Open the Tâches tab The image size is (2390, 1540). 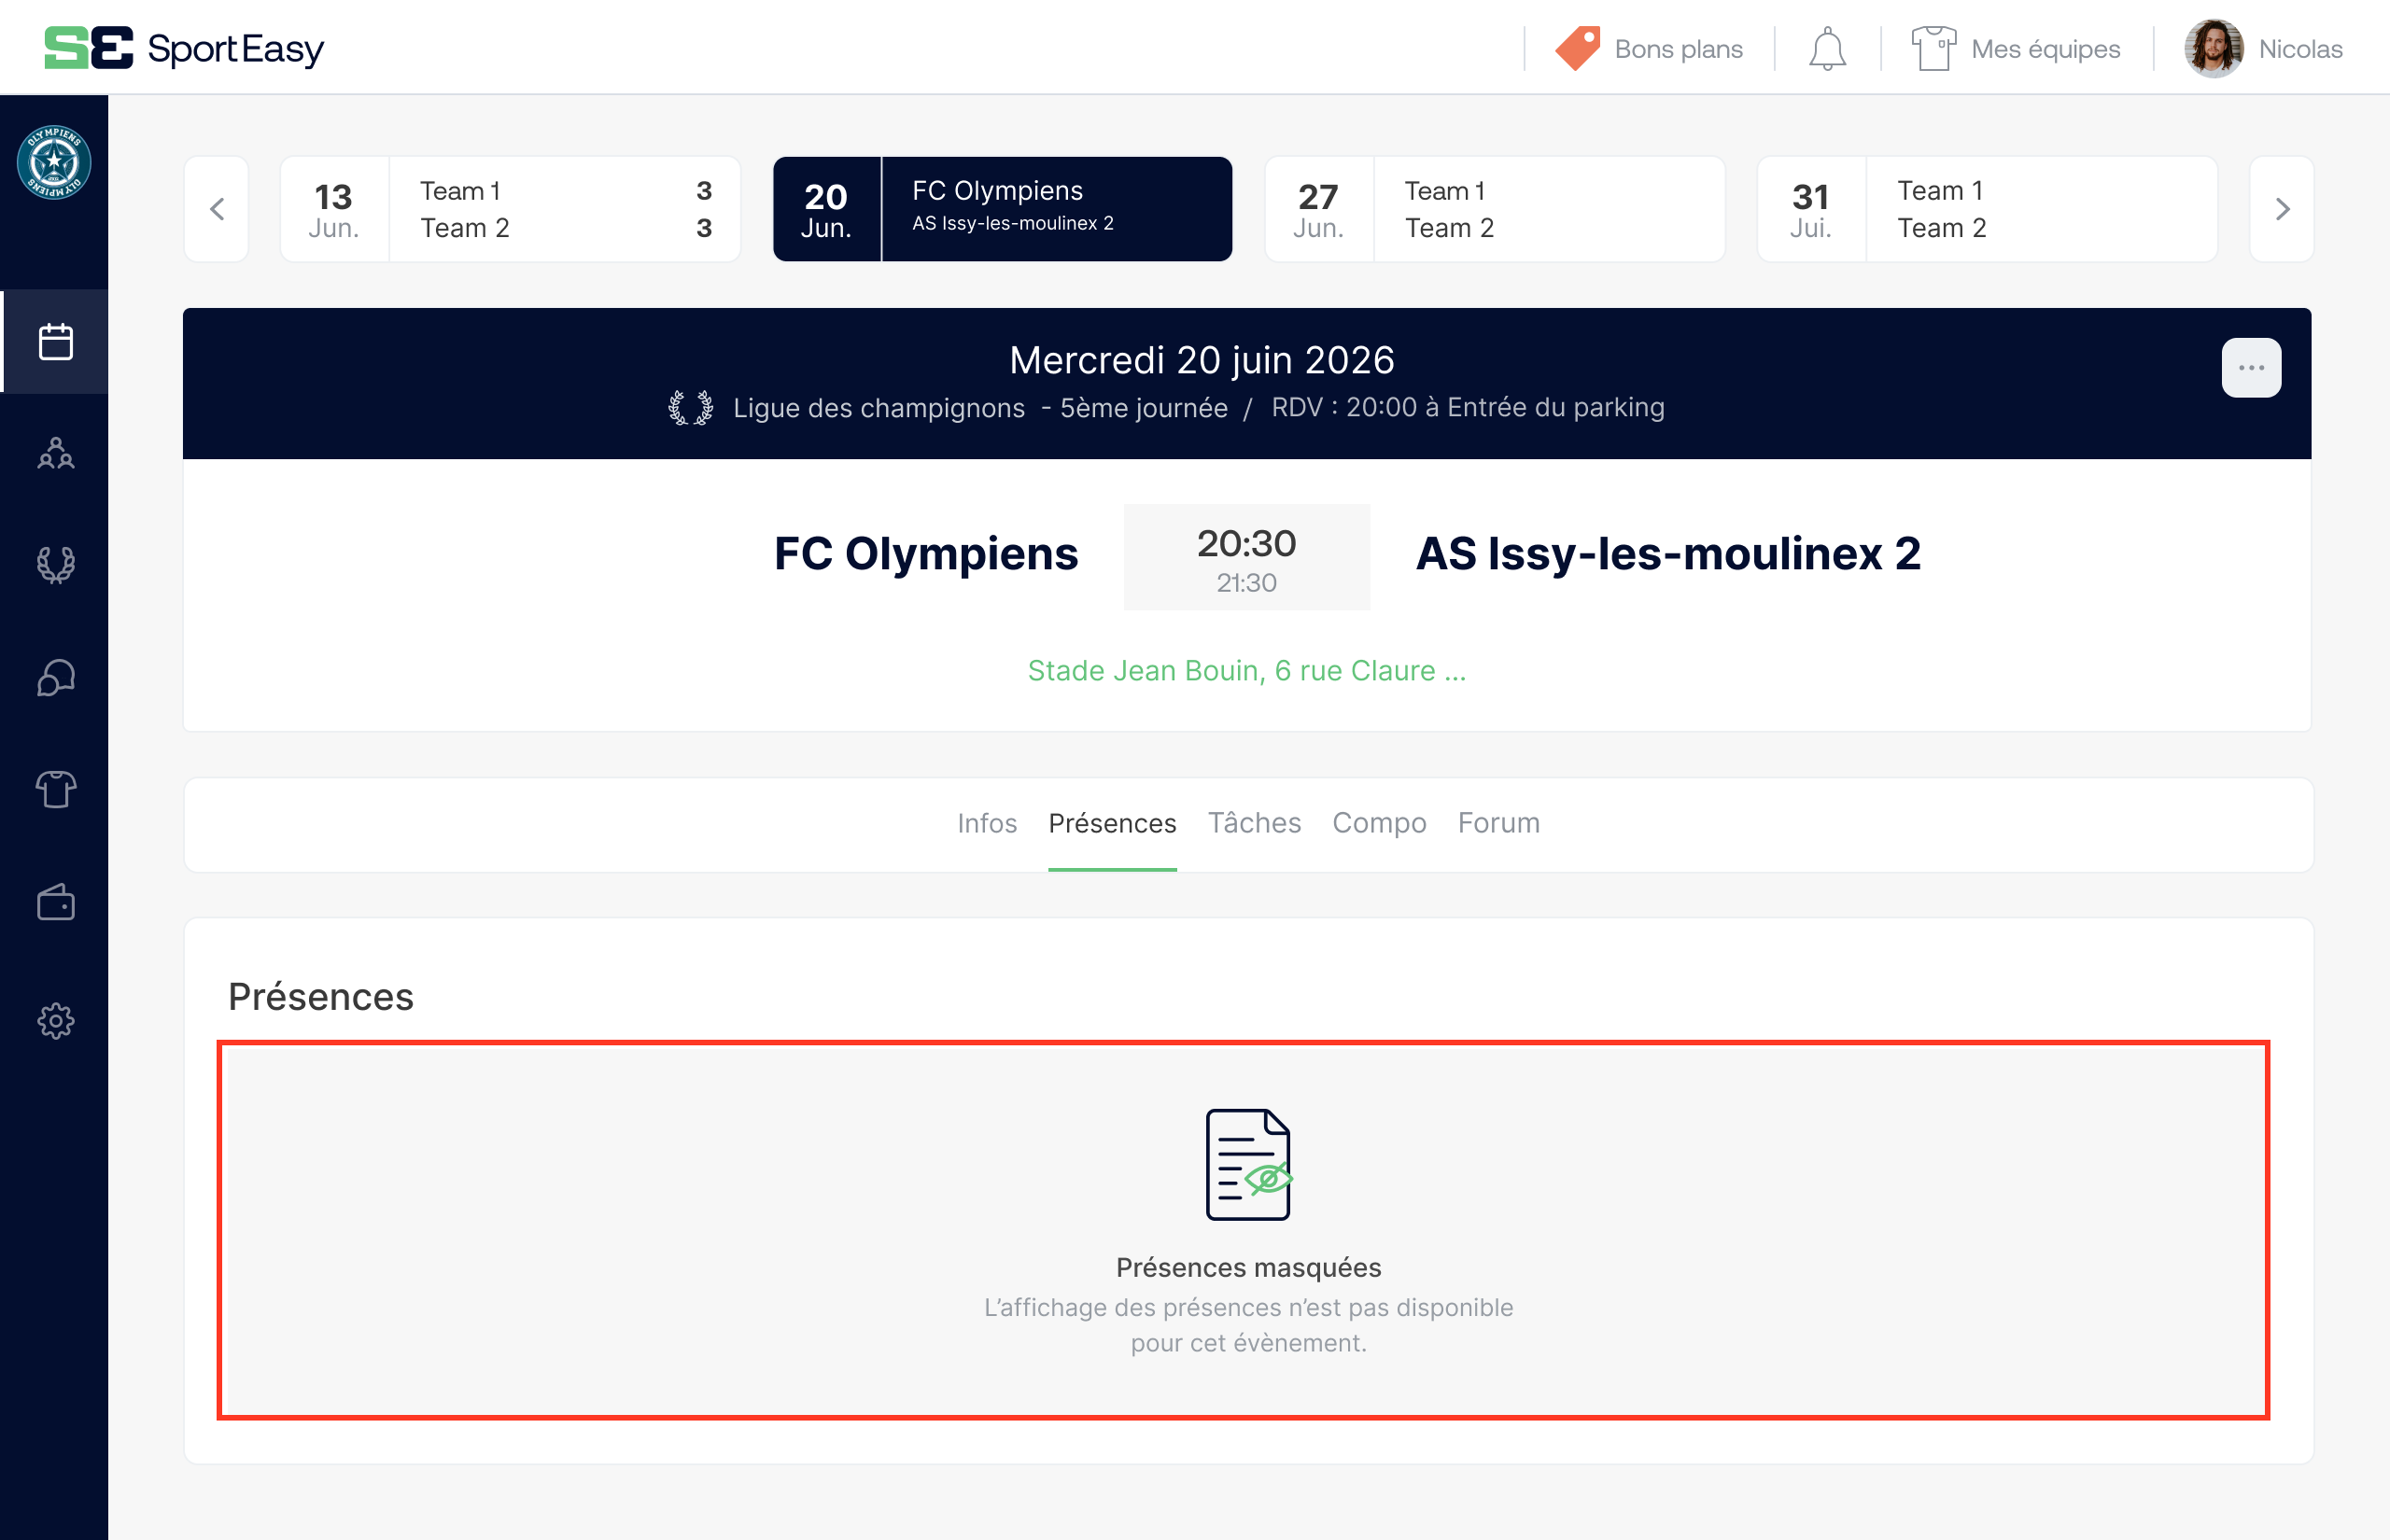[1255, 823]
